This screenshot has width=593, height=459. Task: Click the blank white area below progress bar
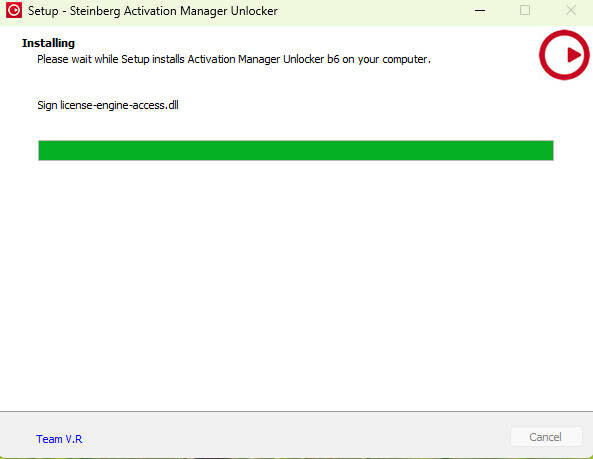tap(296, 284)
